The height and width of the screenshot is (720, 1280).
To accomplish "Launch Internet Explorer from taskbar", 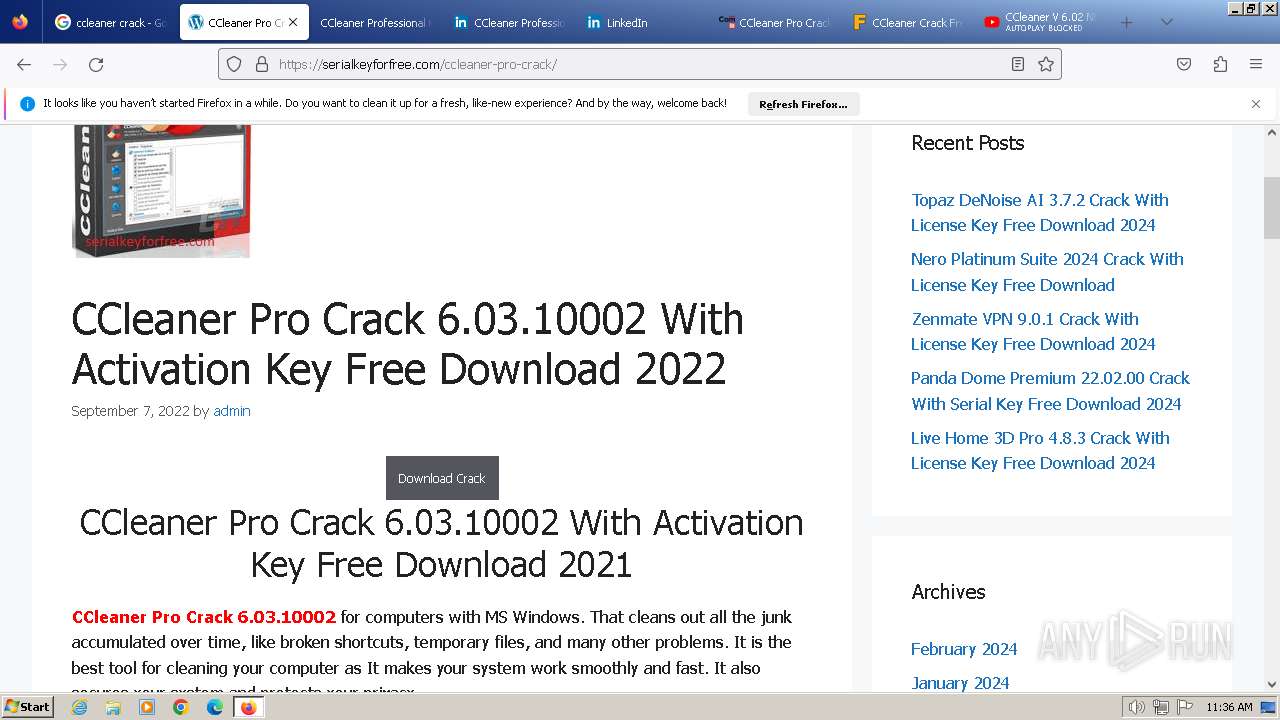I will [x=79, y=707].
